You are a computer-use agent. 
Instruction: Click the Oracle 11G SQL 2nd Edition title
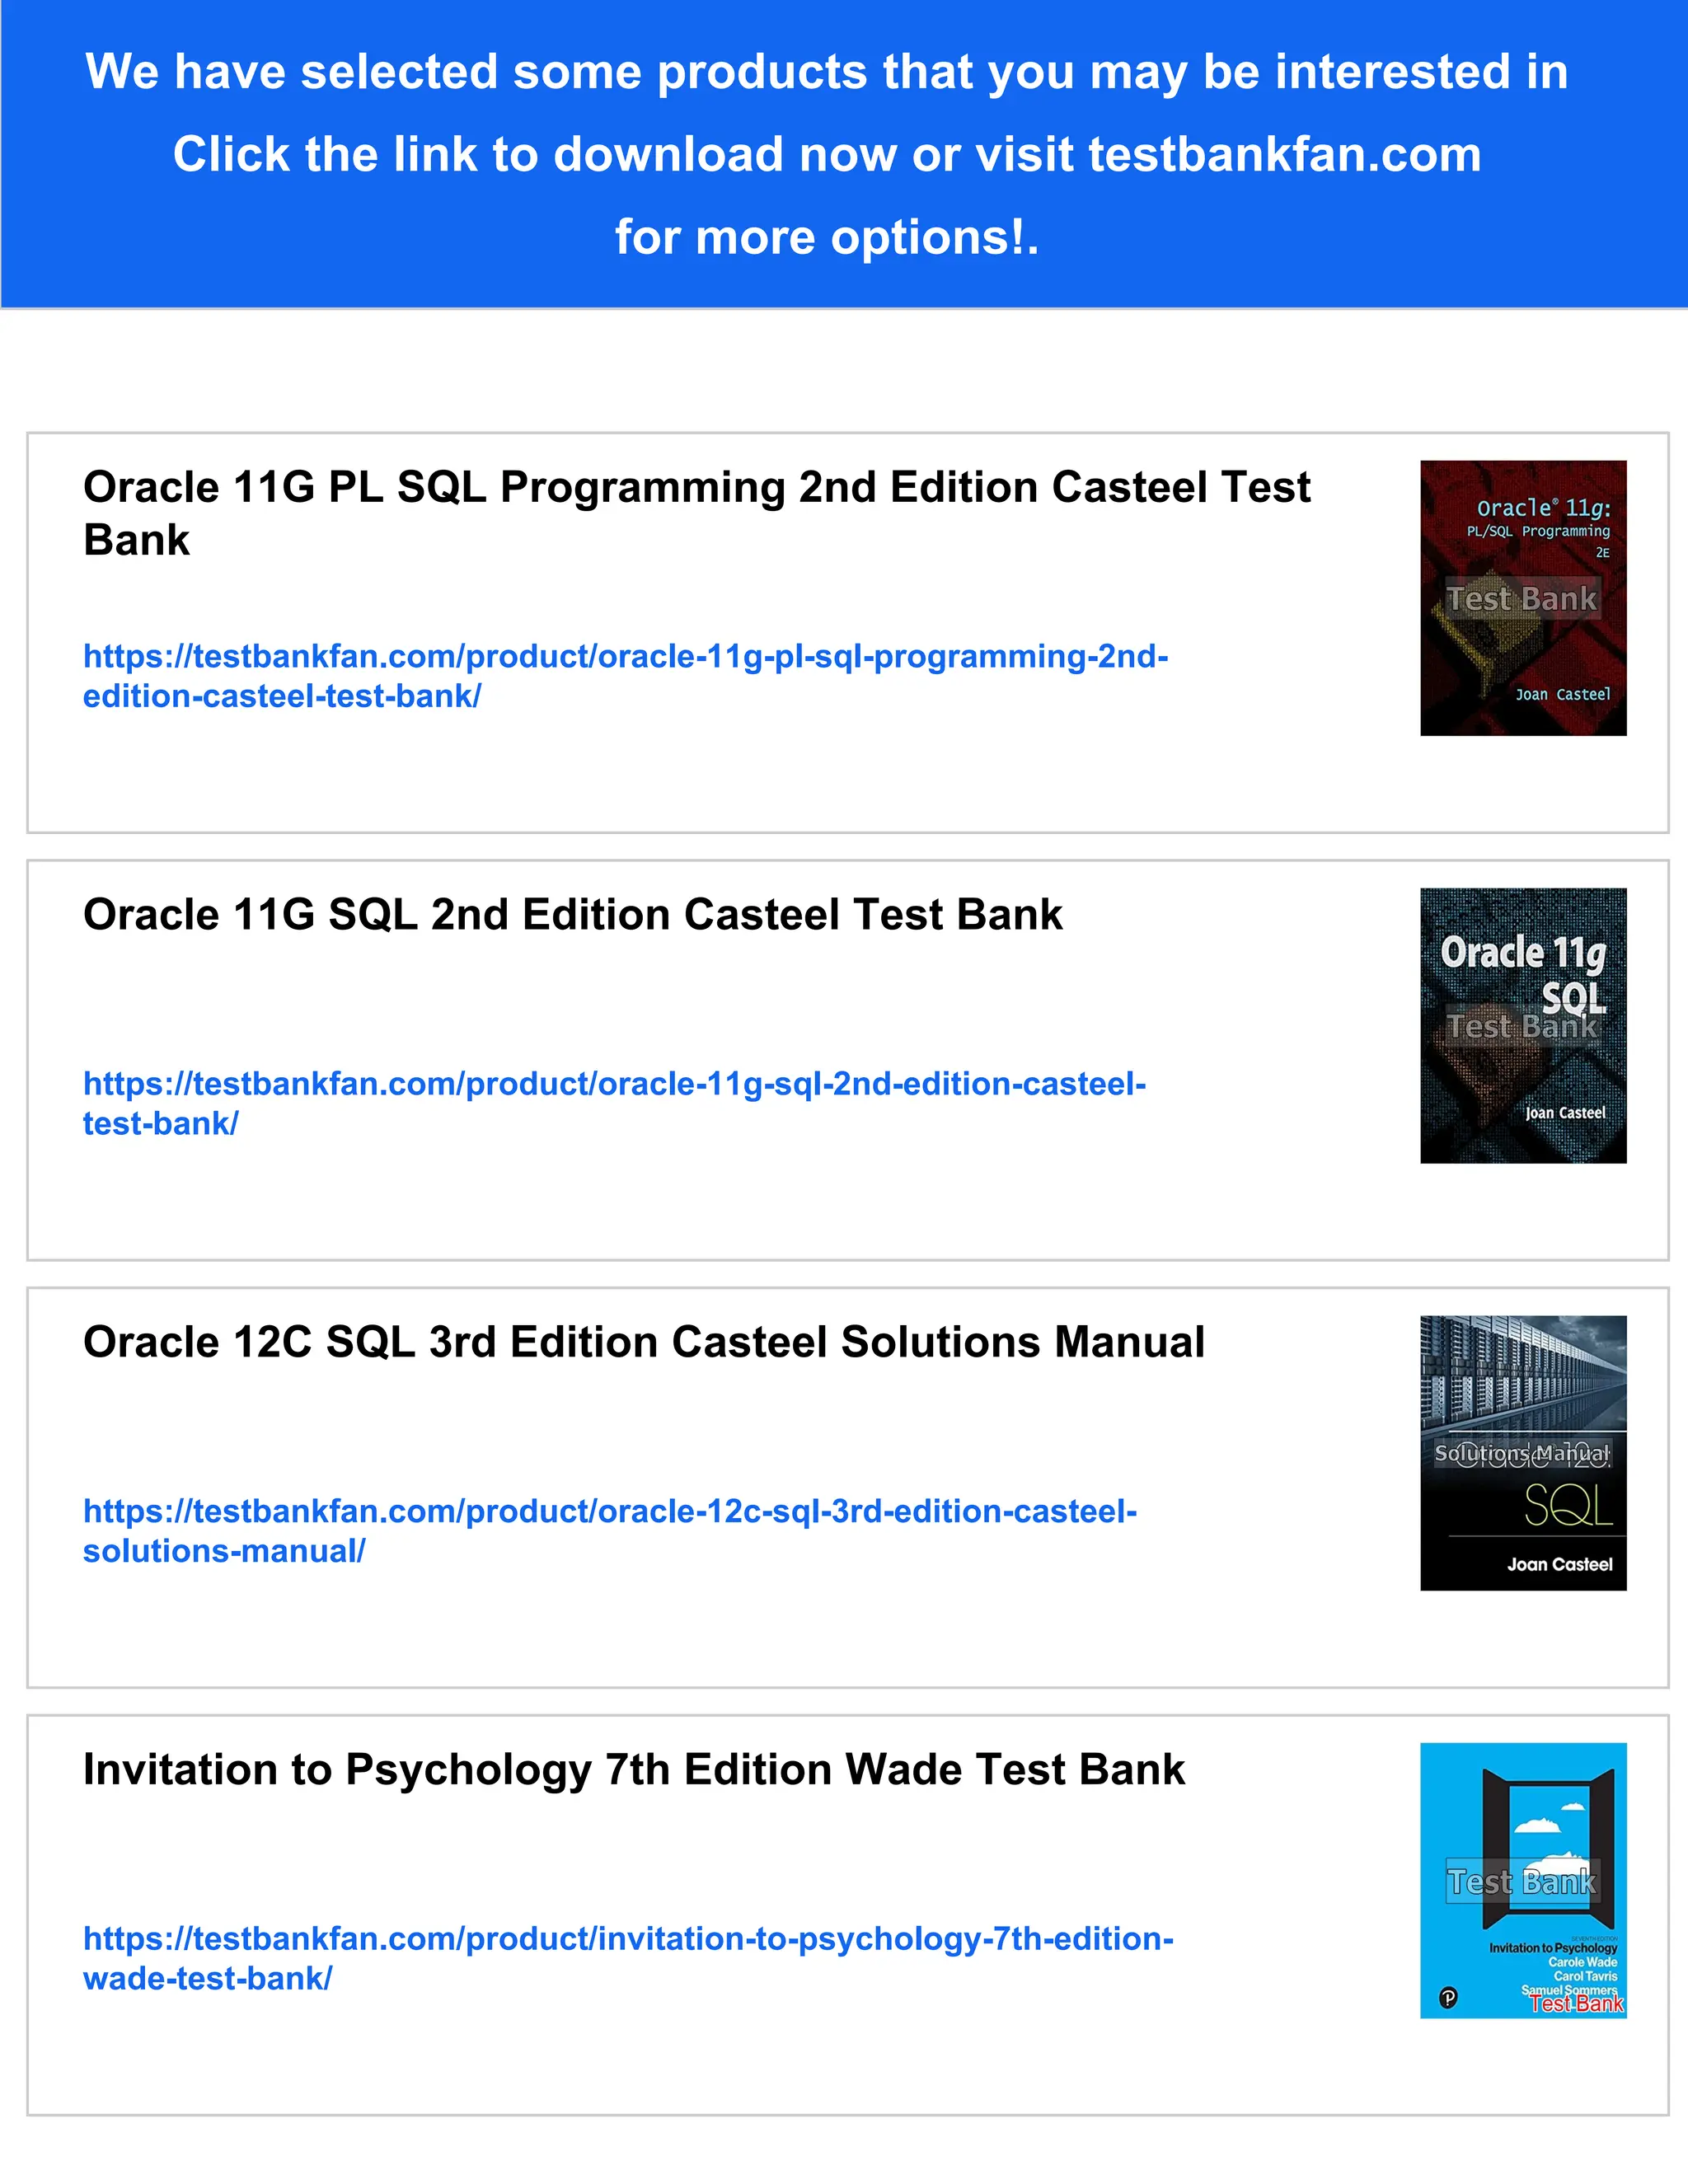[x=572, y=915]
